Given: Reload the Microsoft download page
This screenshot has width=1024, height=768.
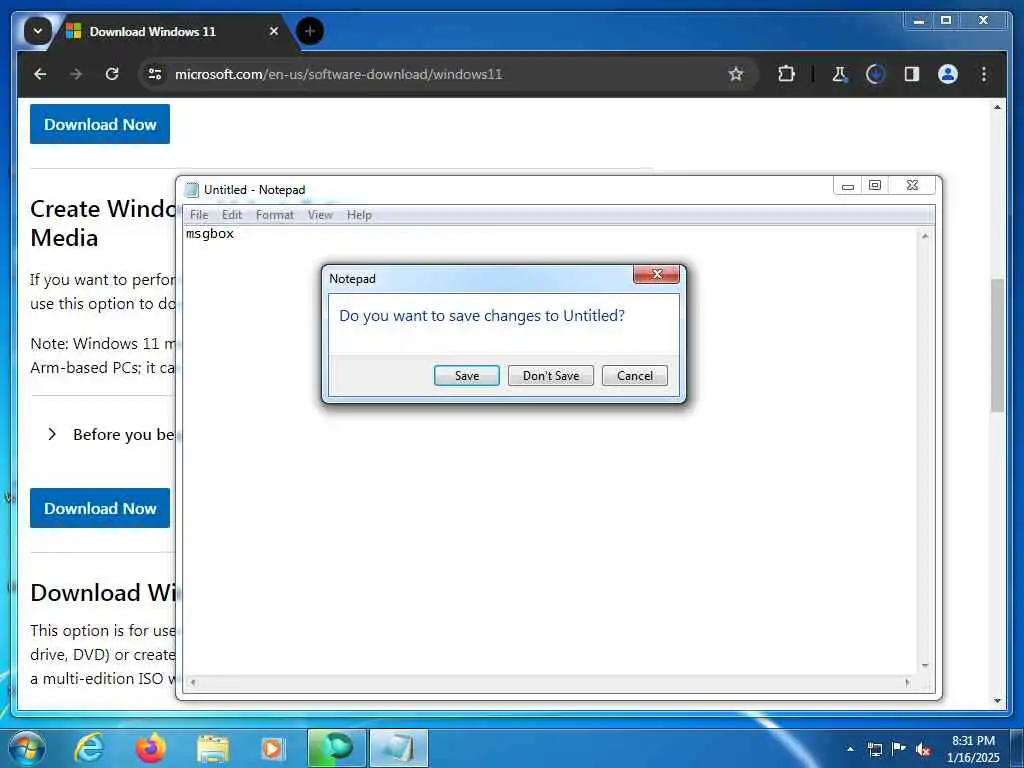Looking at the screenshot, I should click(112, 74).
